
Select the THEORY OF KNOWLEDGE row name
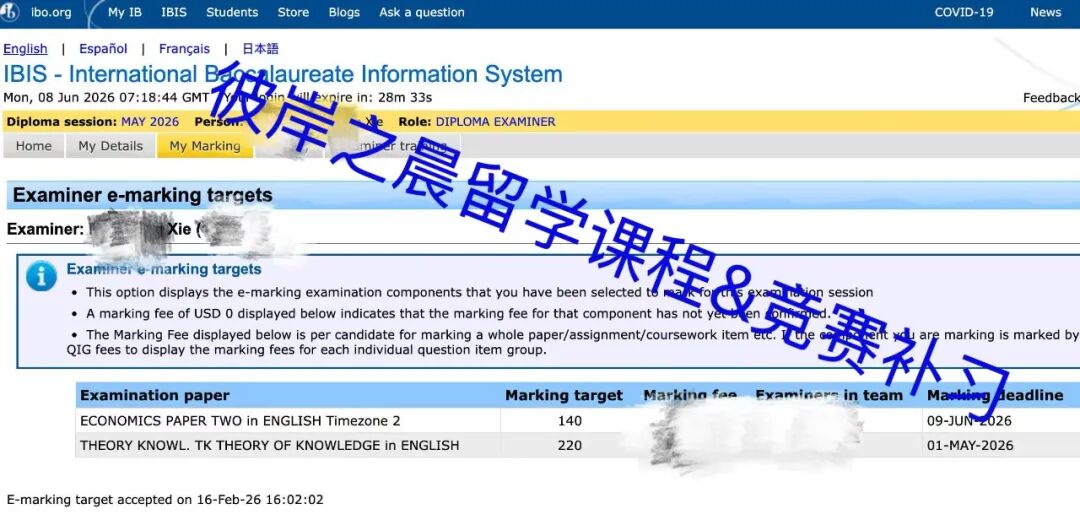pos(269,446)
